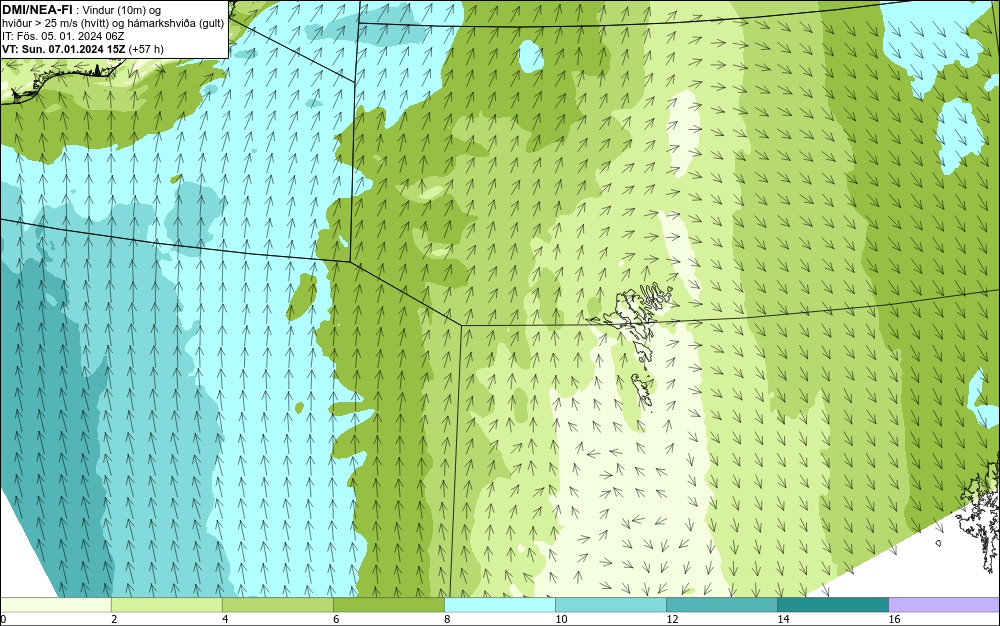Click the 6–8 m/s olive green legend swatch

(388, 604)
